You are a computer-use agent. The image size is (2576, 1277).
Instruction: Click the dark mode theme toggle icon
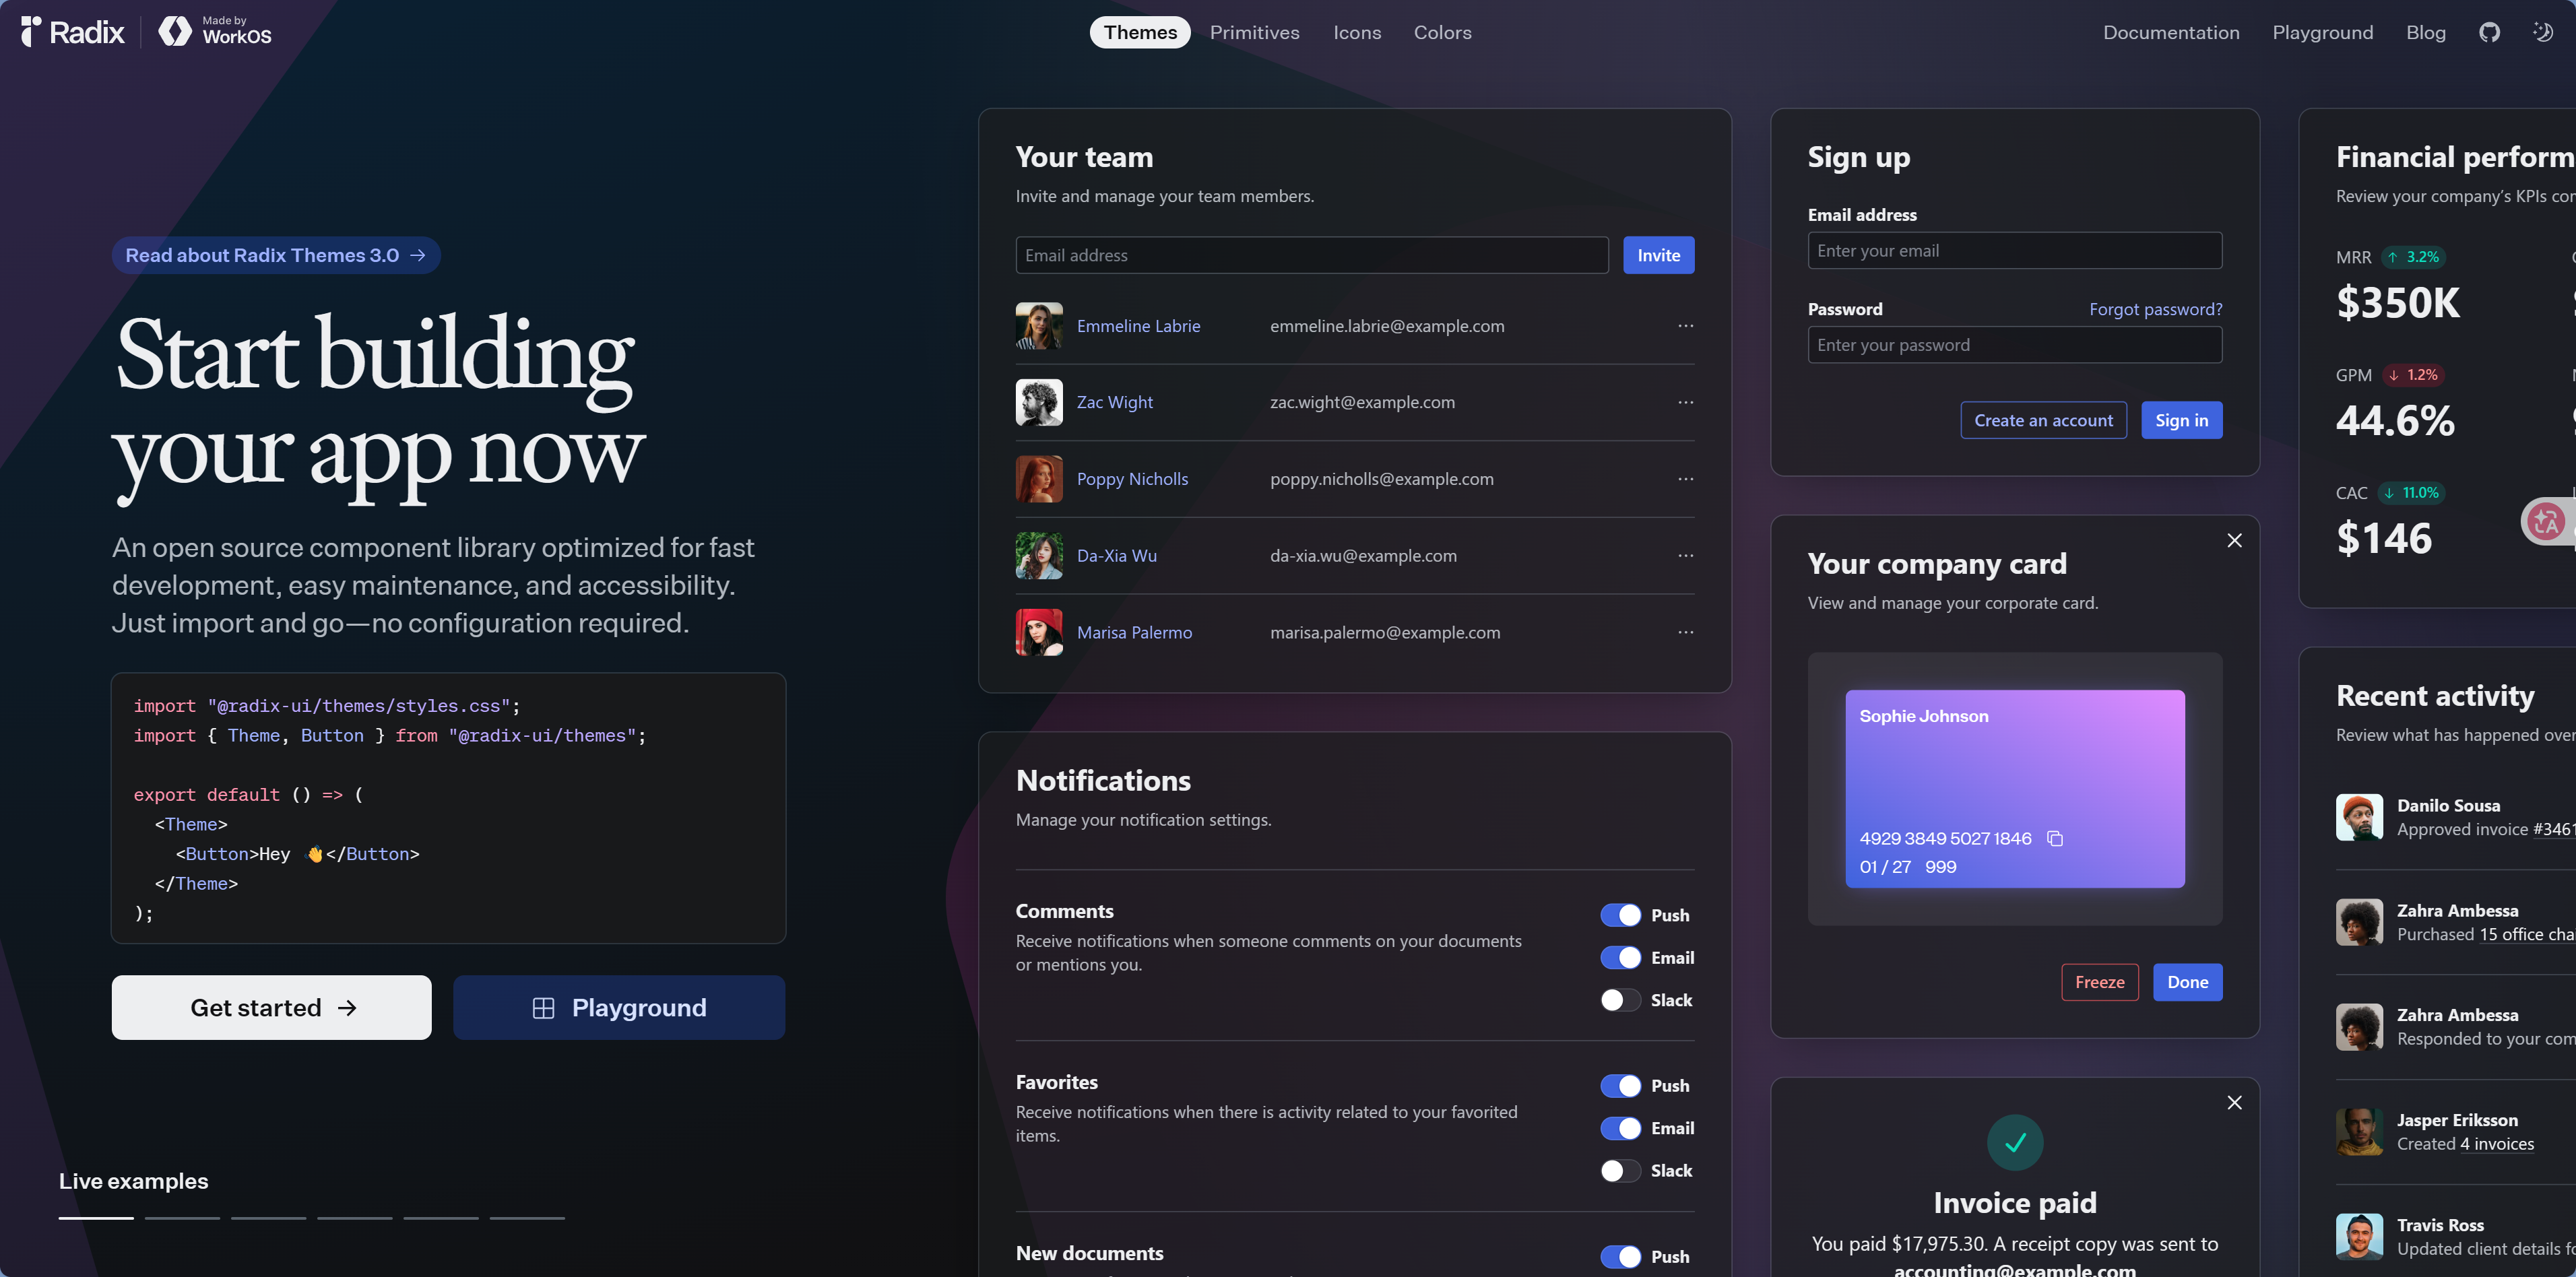coord(2542,32)
